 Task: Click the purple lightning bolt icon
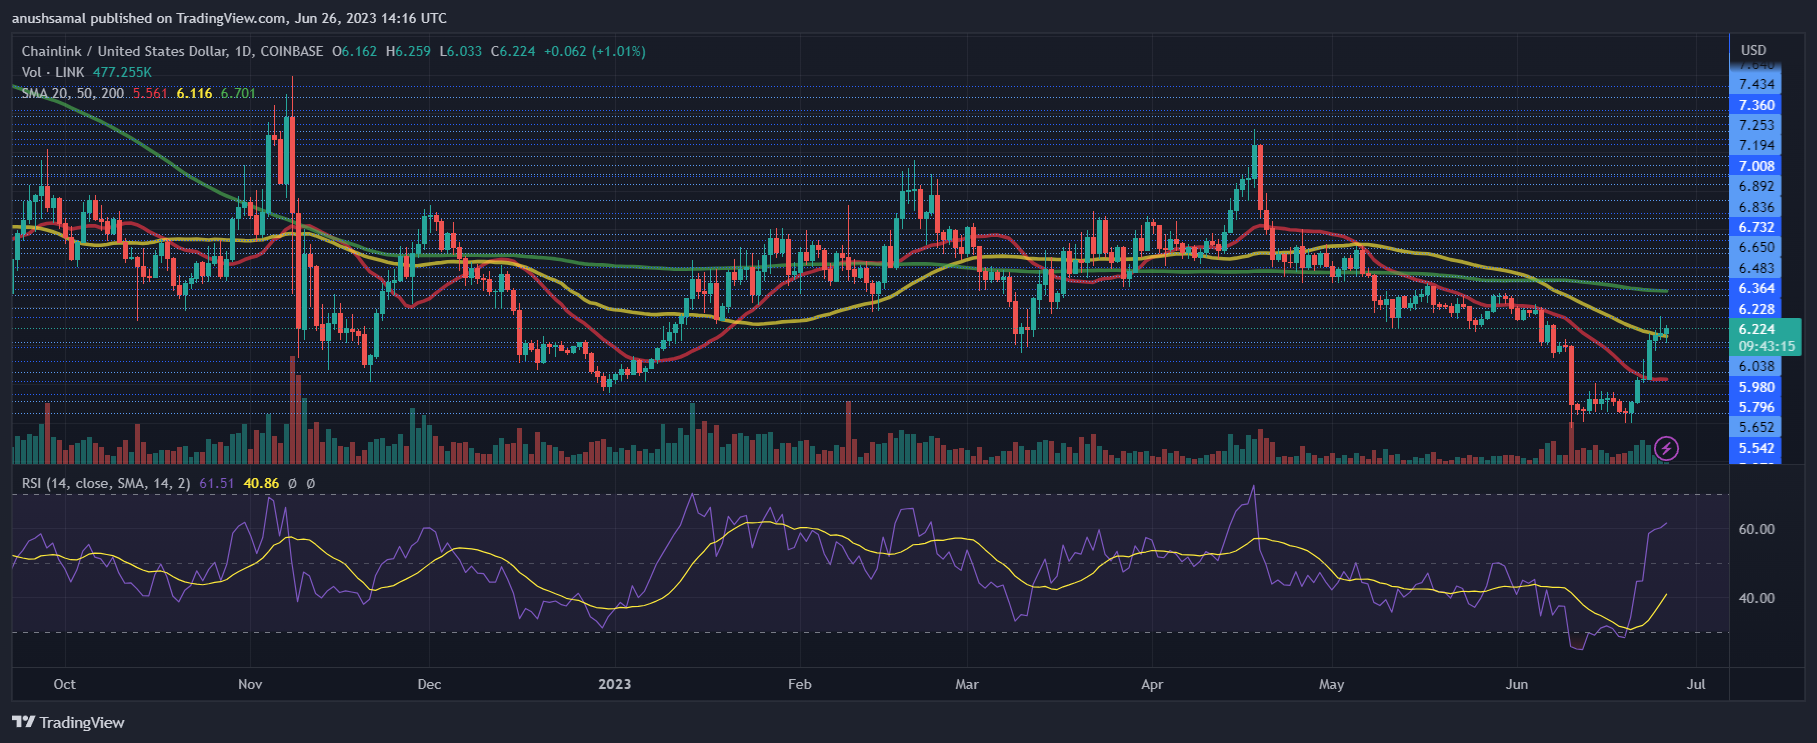(1666, 448)
